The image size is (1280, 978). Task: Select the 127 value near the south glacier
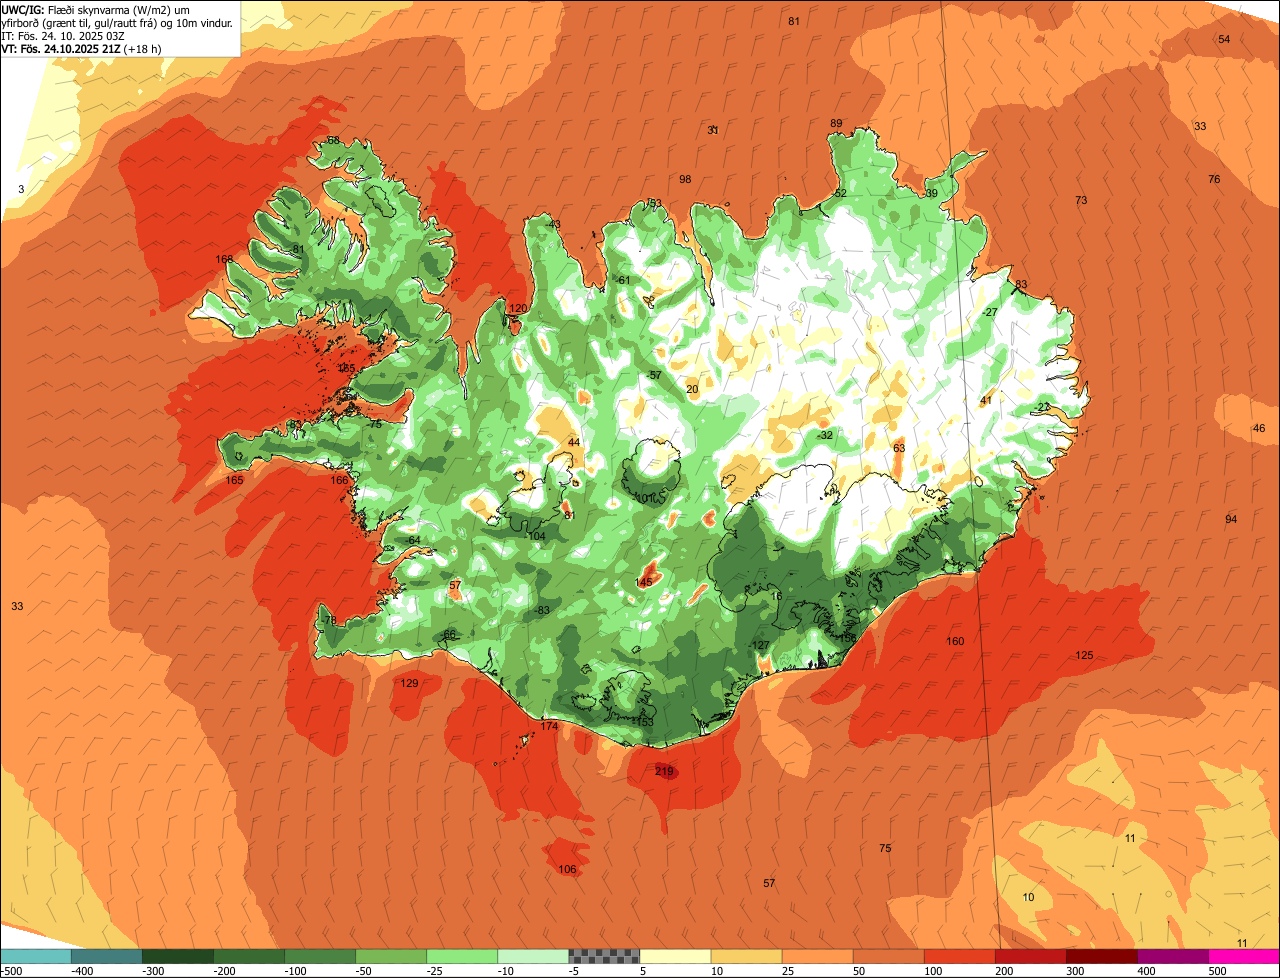pyautogui.click(x=761, y=645)
